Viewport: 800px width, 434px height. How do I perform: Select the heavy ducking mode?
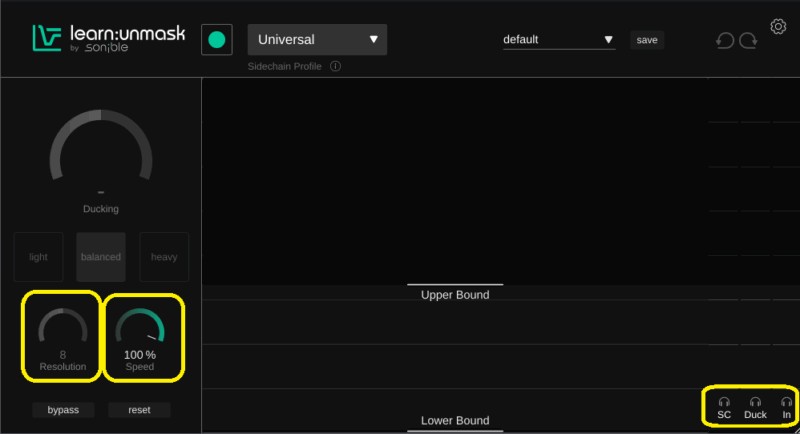coord(164,257)
